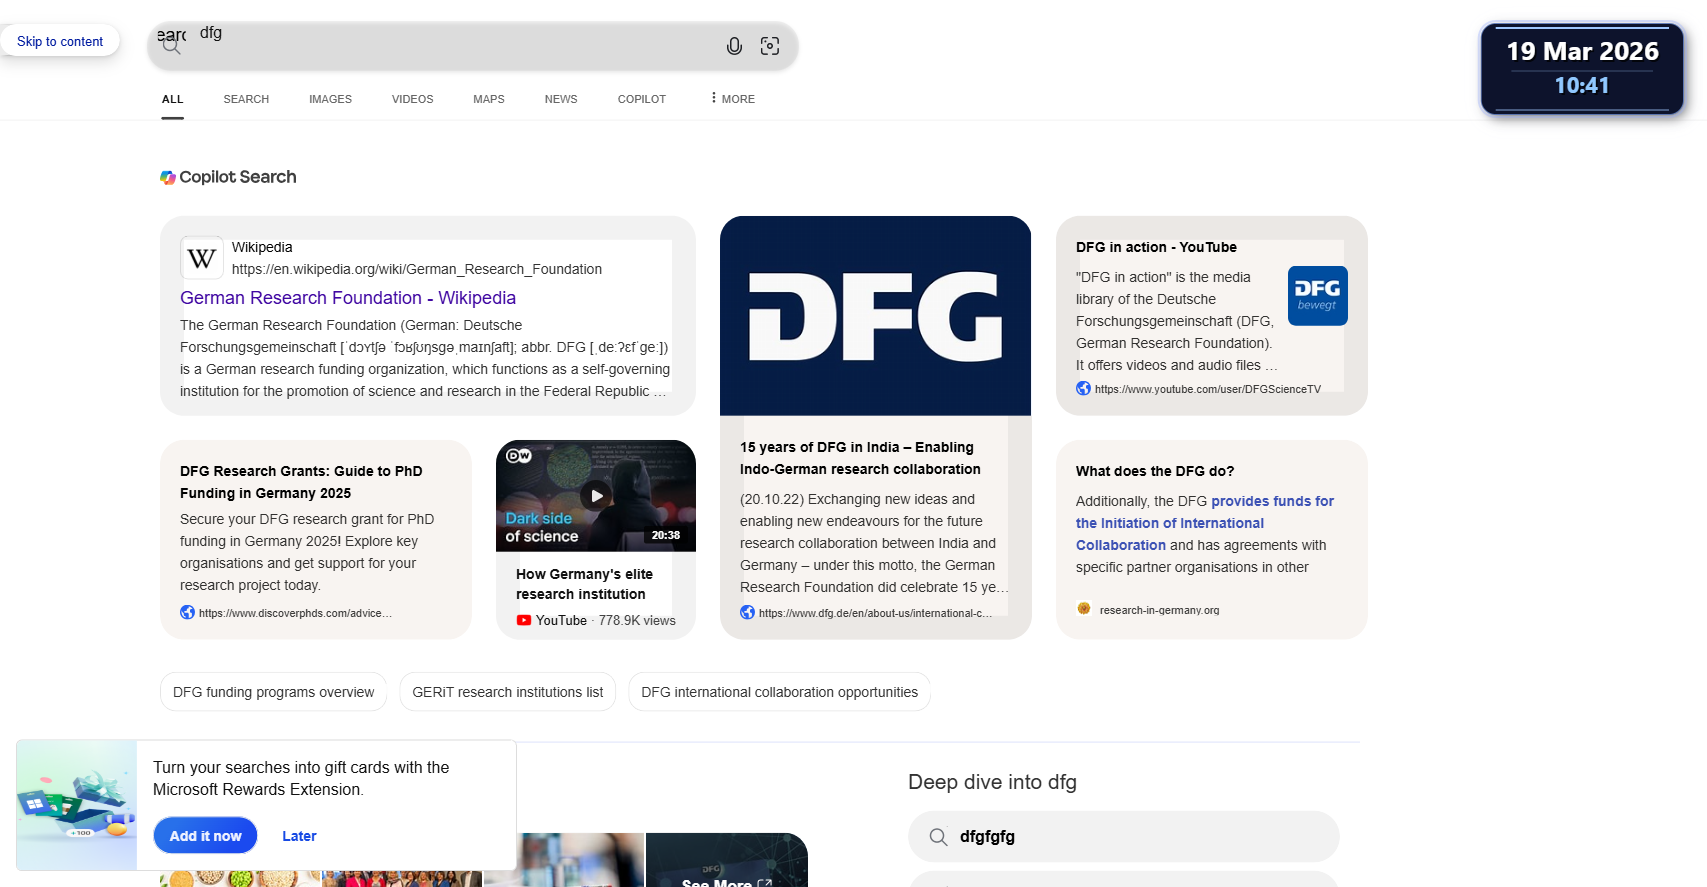This screenshot has width=1707, height=887.
Task: Switch to the All tab
Action: (x=173, y=99)
